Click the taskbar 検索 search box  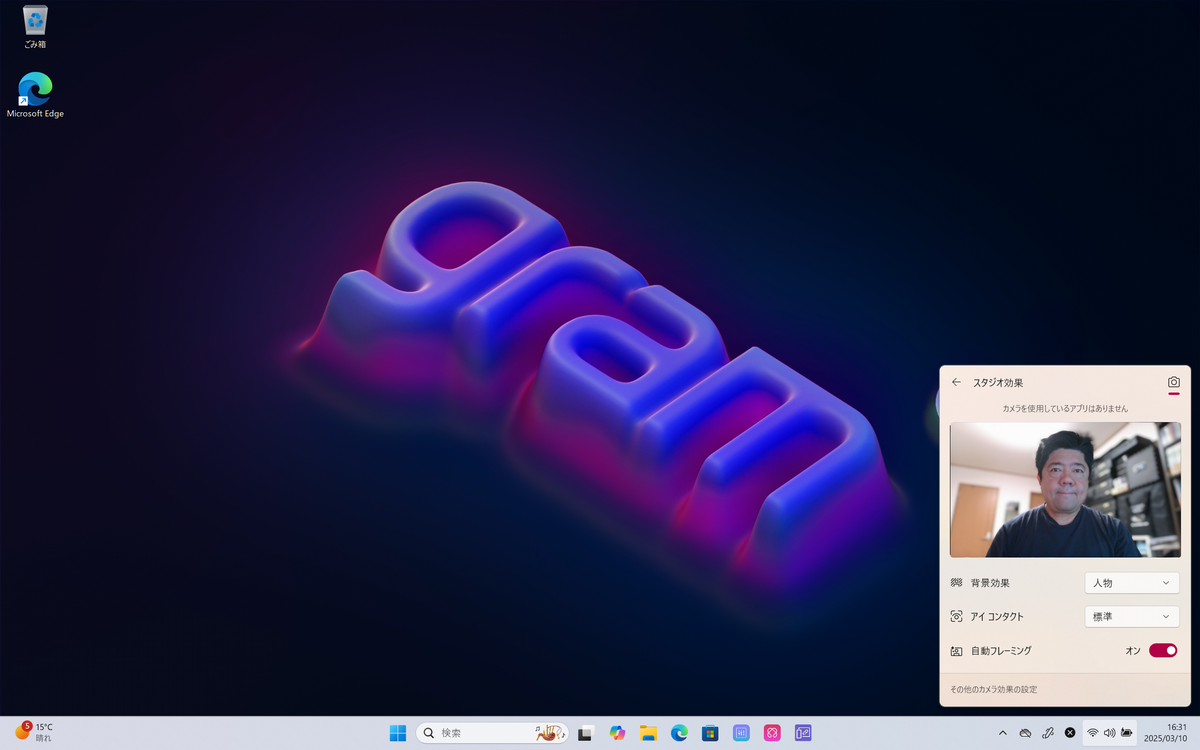coord(492,733)
